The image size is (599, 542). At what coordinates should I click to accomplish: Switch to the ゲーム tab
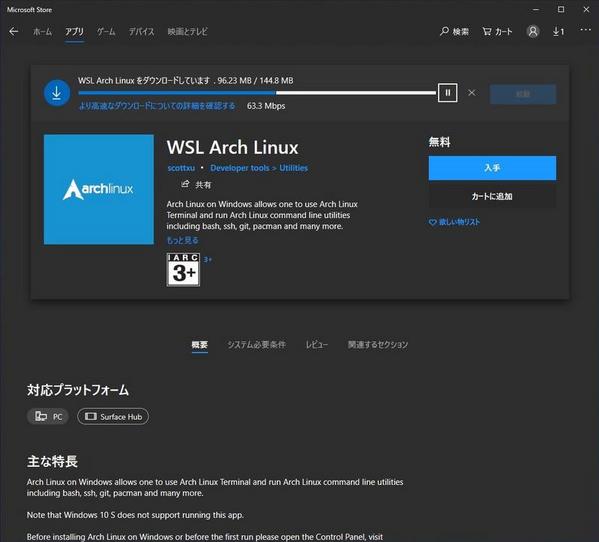(106, 32)
